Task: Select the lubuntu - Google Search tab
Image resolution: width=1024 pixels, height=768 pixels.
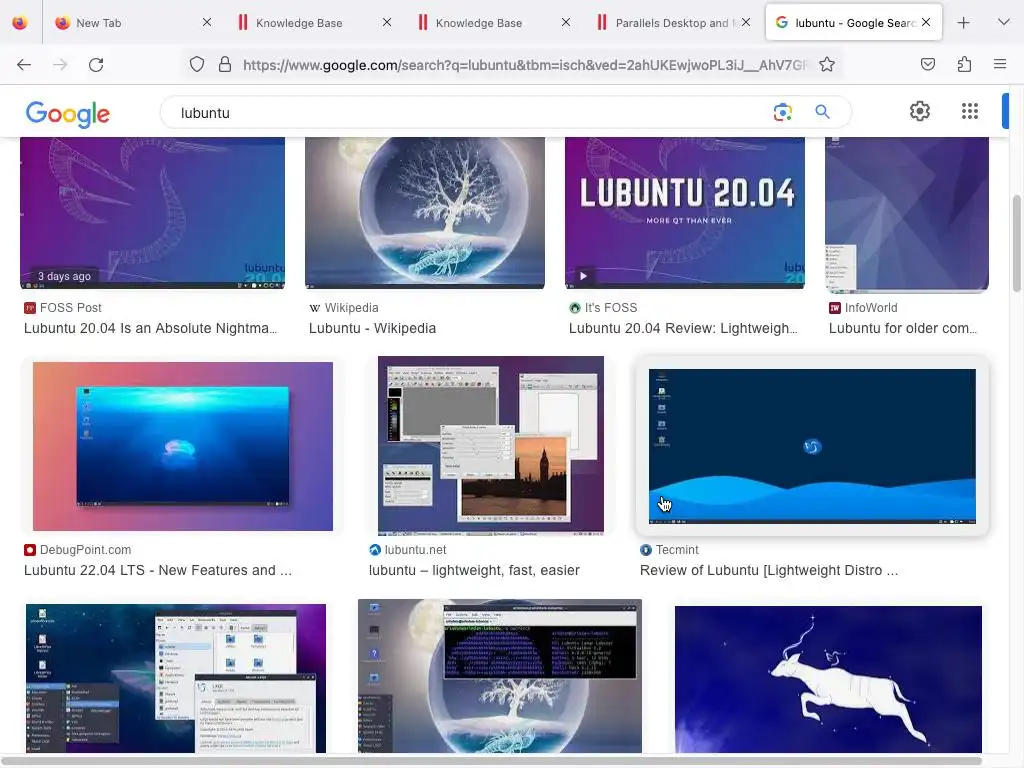Action: tap(854, 23)
